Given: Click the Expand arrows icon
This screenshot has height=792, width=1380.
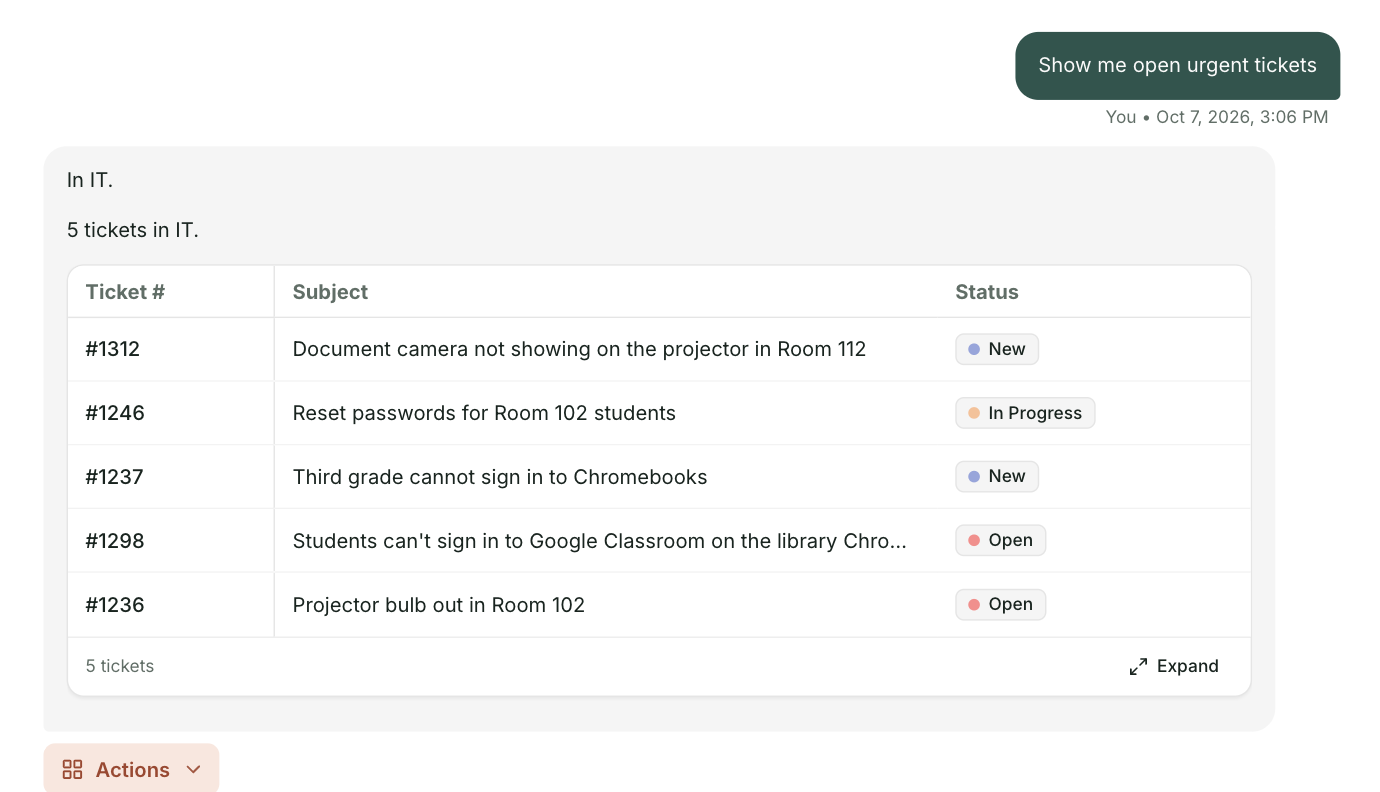Looking at the screenshot, I should tap(1138, 666).
